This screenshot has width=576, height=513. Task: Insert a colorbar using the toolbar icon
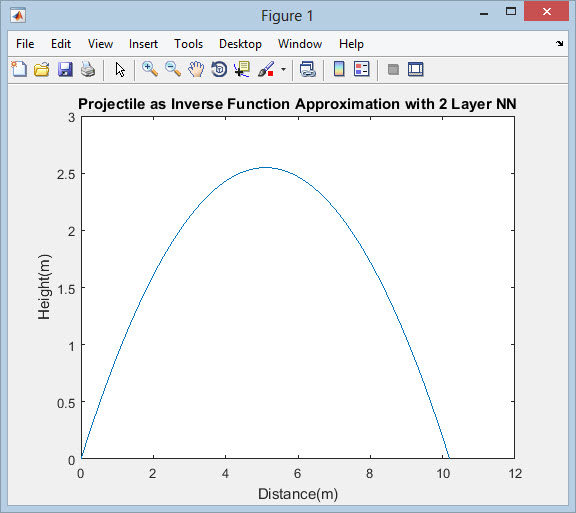pyautogui.click(x=339, y=69)
